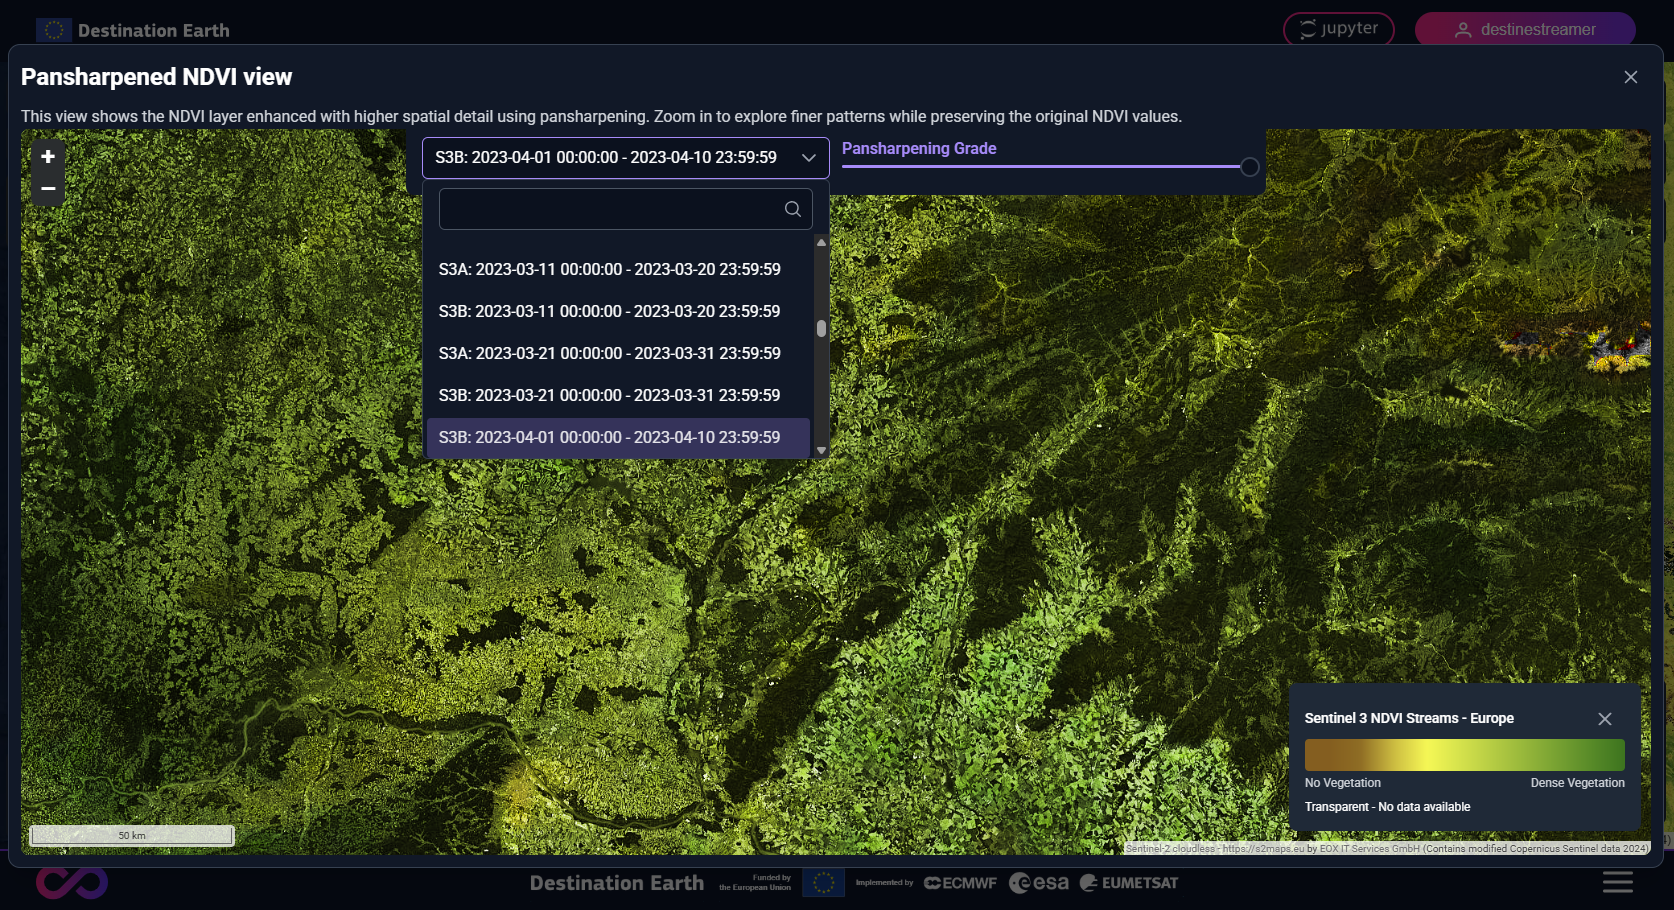Choose the S3B 2023-03-21 time range

pos(609,395)
